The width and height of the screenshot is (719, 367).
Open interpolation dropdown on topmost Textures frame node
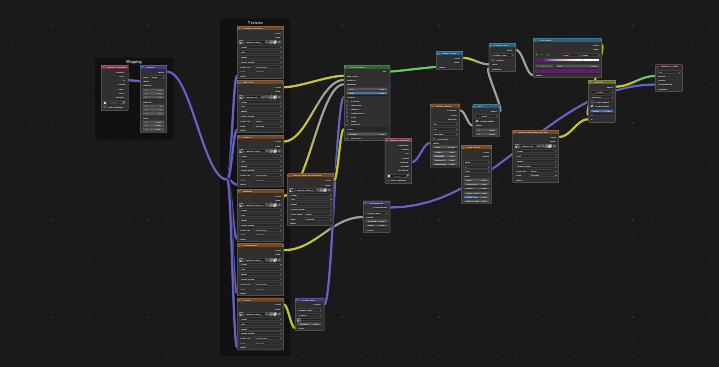point(260,47)
